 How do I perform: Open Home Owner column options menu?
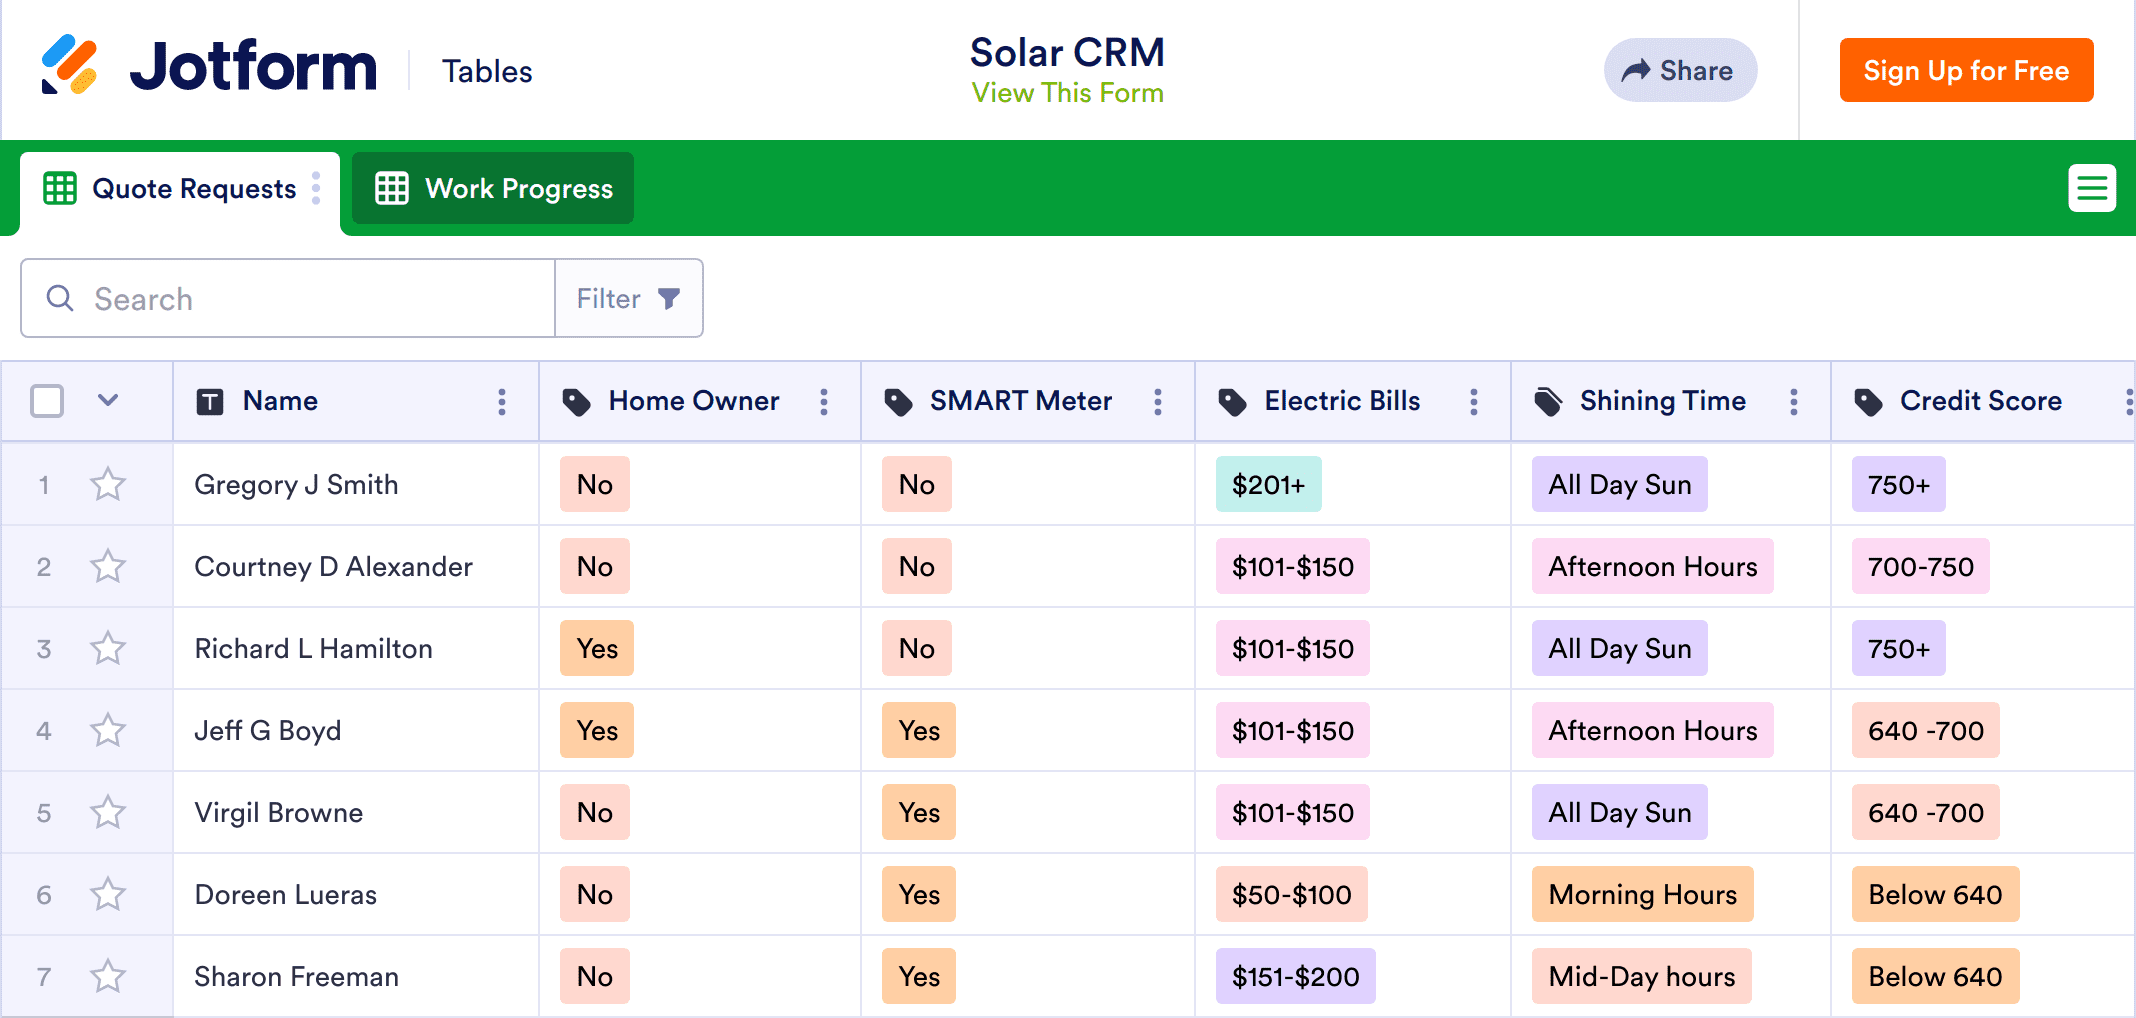click(x=824, y=402)
